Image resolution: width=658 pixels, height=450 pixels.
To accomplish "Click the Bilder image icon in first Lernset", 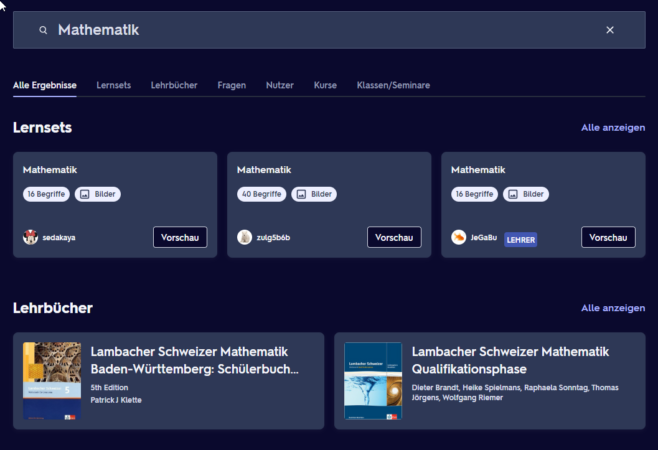I will [85, 194].
